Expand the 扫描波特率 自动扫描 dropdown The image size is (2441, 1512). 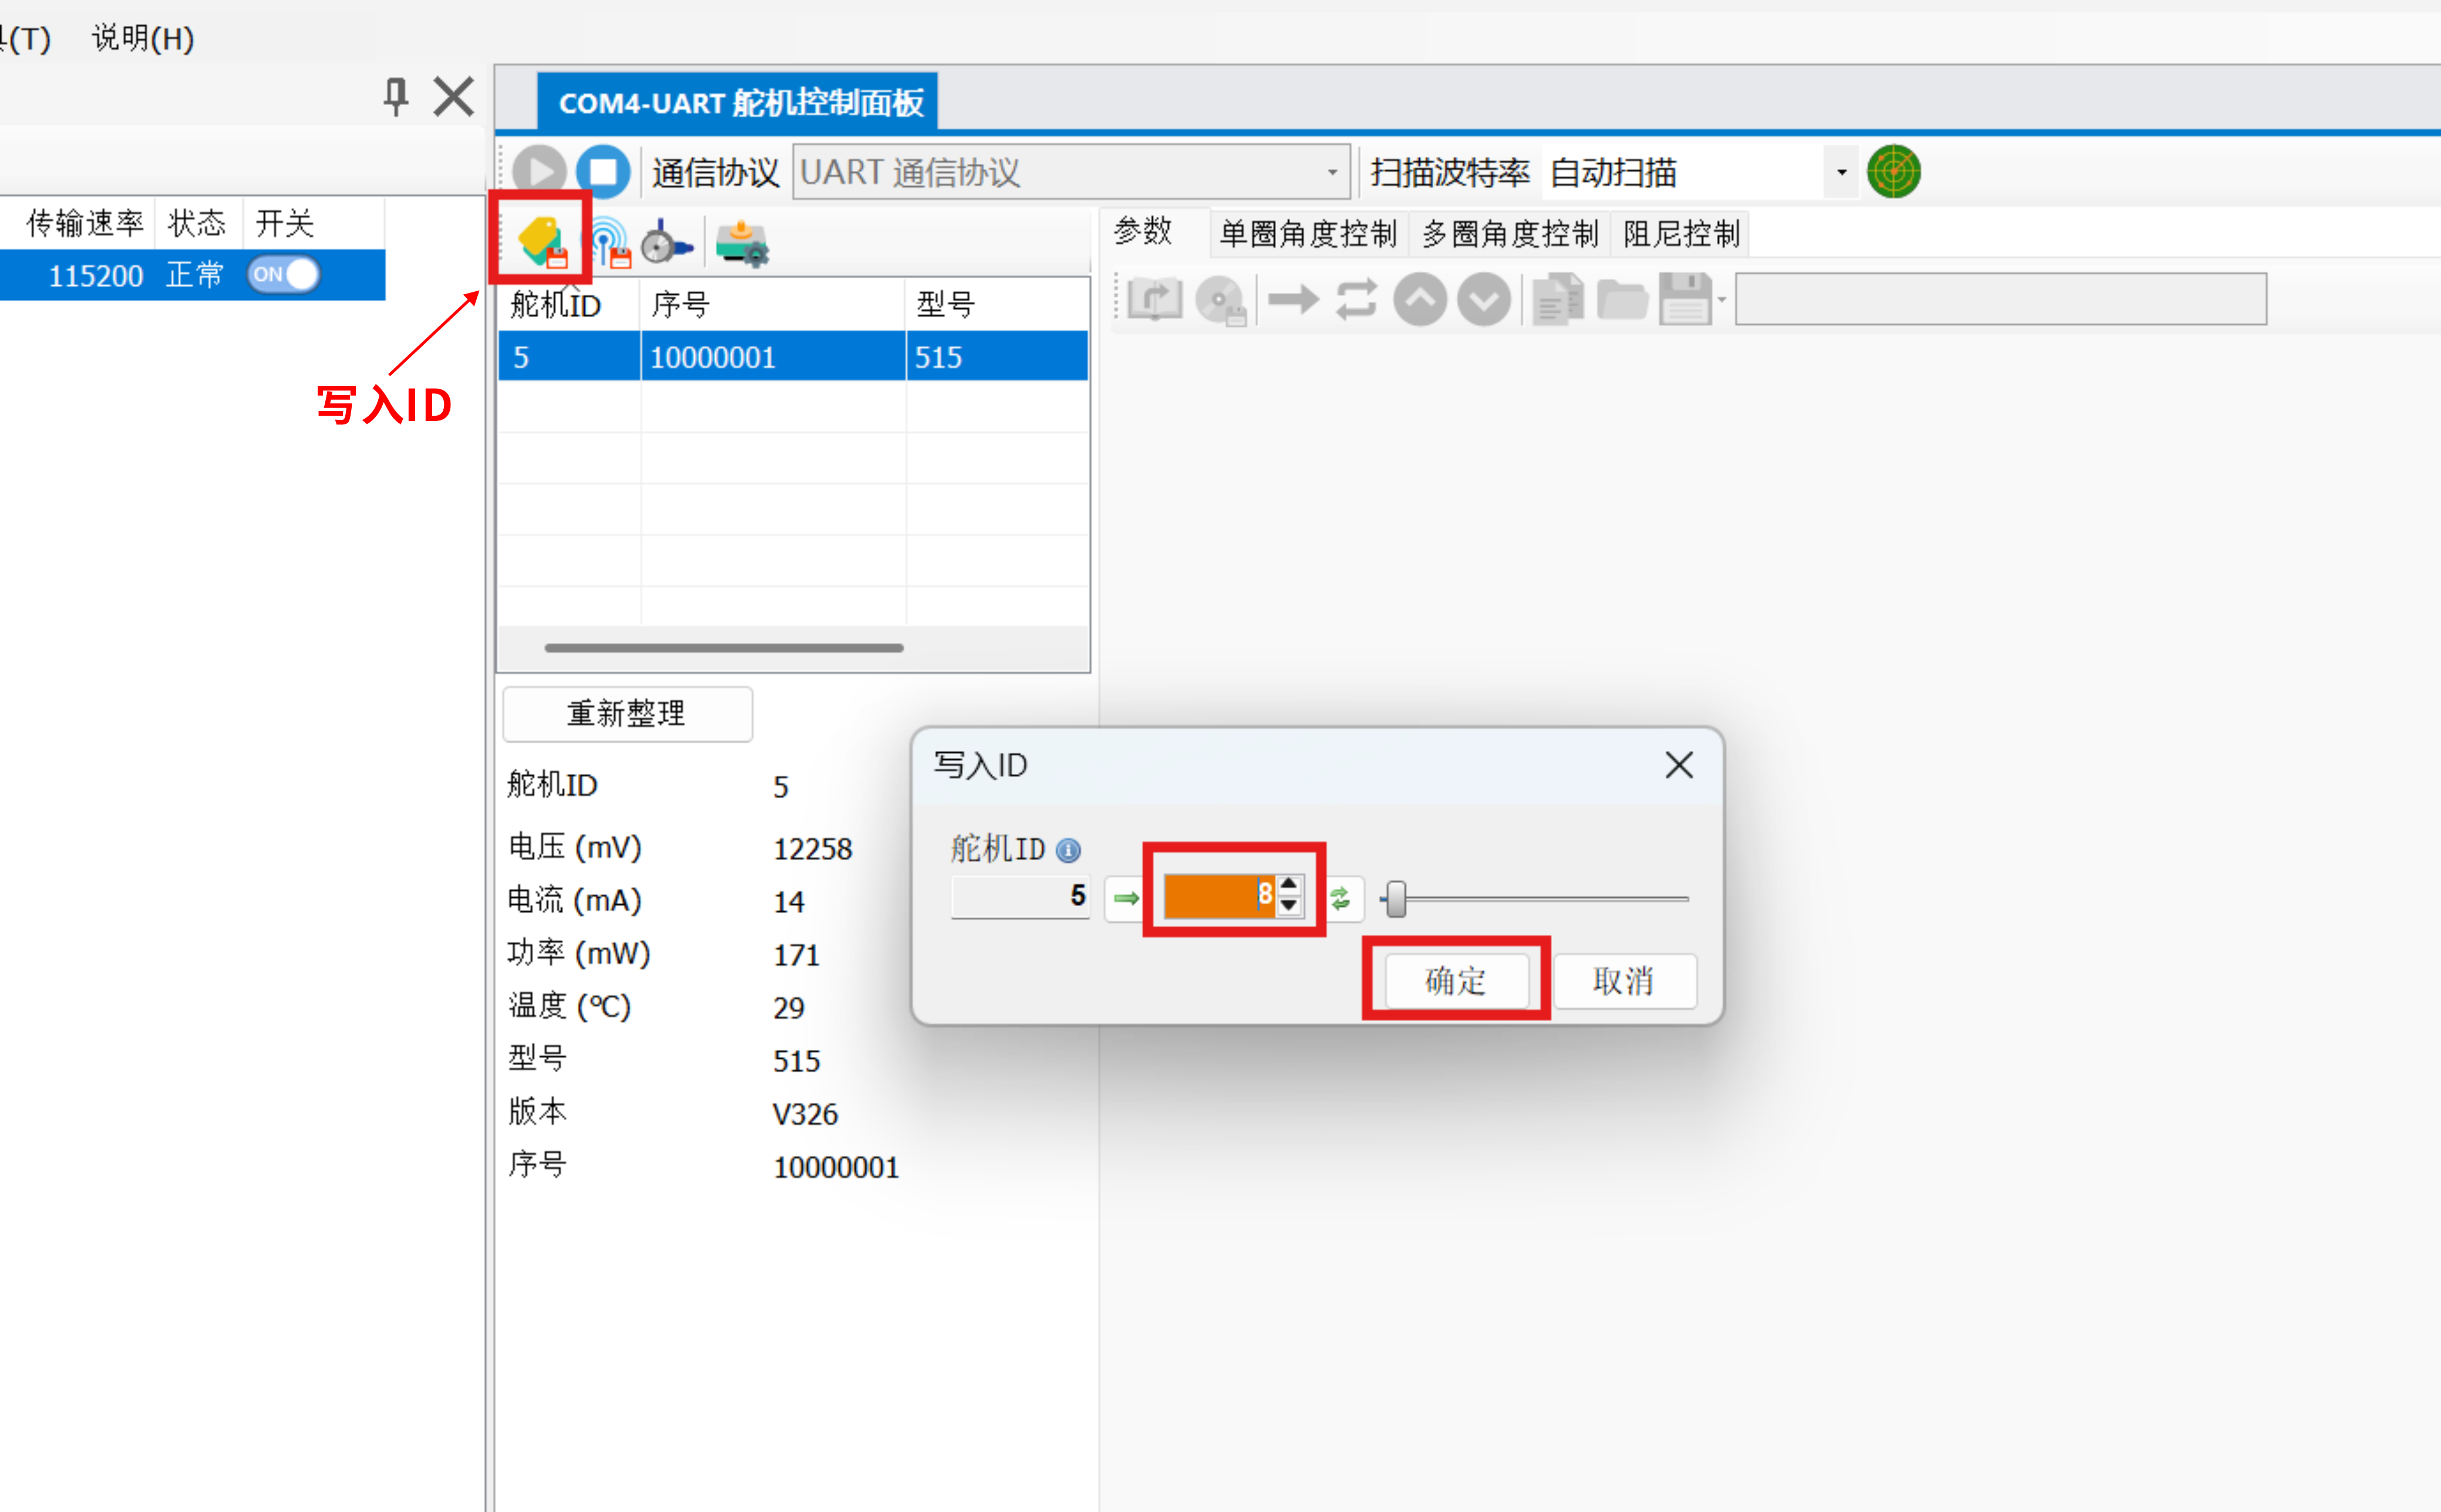click(x=1841, y=172)
